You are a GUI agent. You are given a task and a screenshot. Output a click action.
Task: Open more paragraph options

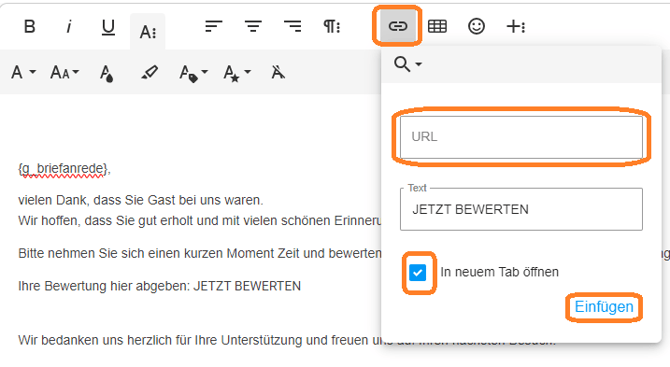tap(332, 26)
